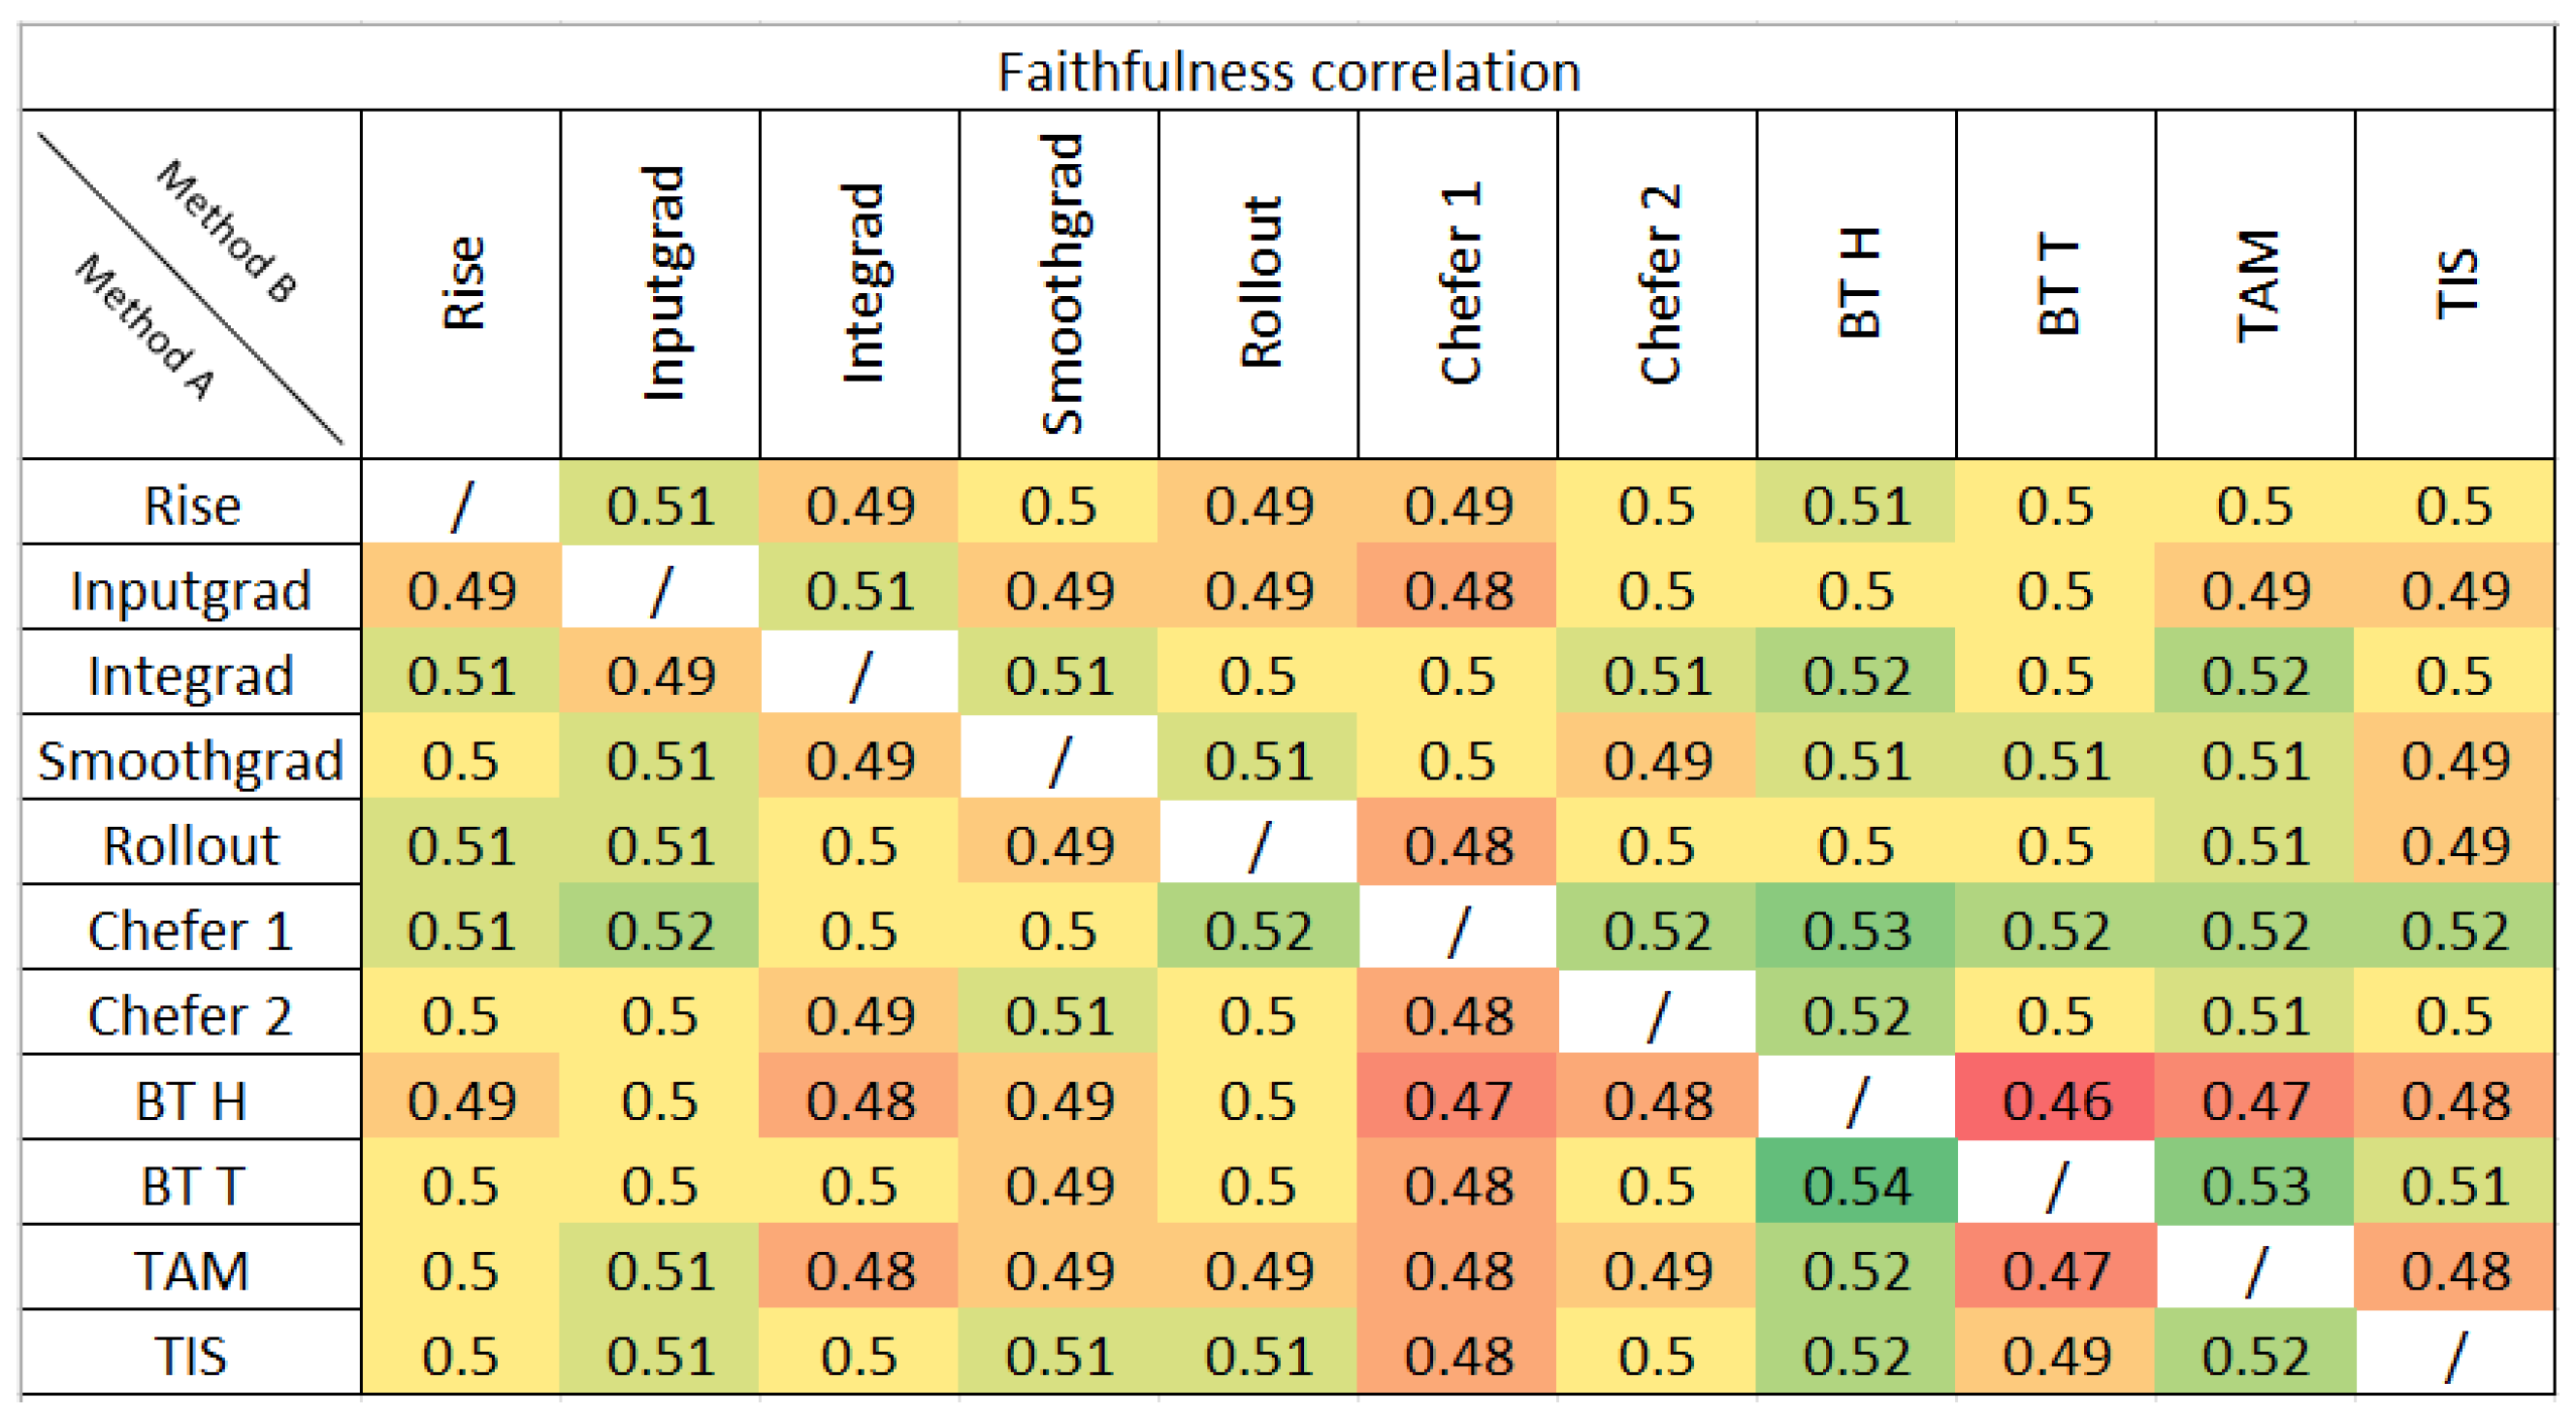Click the 0.53 cell in Chefer 1 row
This screenshot has width=2576, height=1414.
(x=1857, y=931)
